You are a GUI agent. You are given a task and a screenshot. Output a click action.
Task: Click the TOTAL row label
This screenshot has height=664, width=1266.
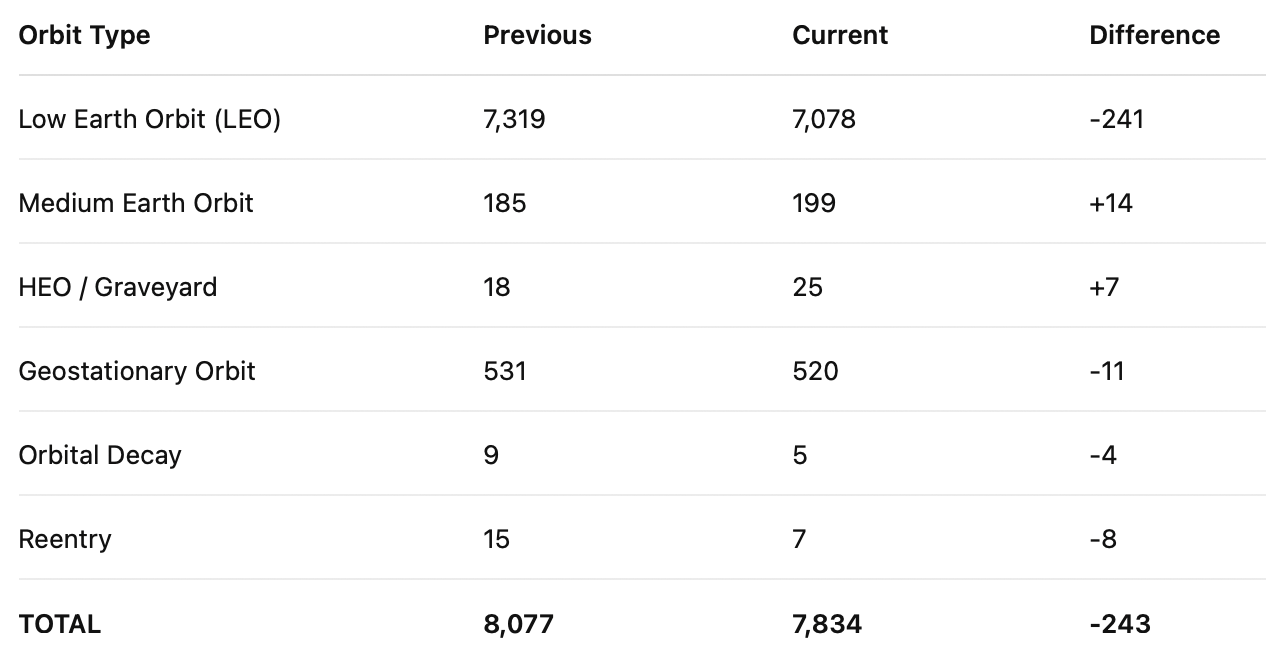click(x=60, y=624)
